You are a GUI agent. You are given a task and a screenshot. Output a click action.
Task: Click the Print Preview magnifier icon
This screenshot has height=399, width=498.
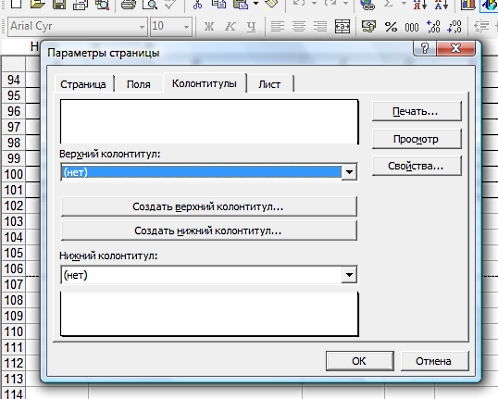pos(150,4)
